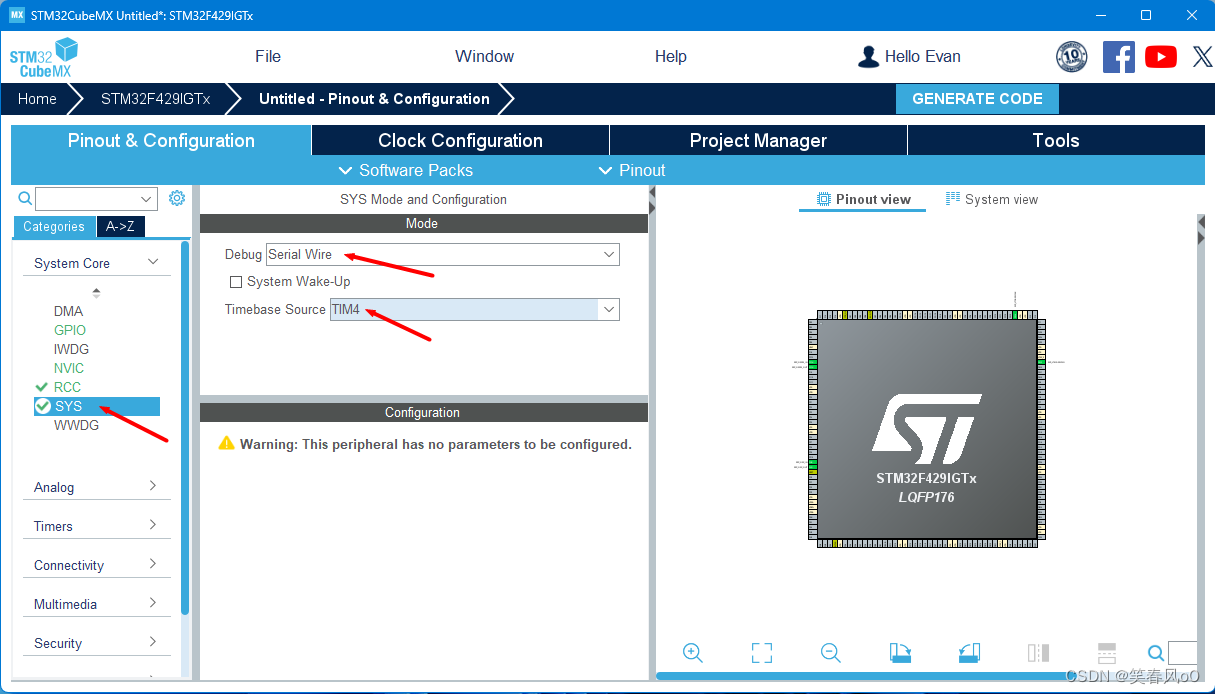Zoom out of the pinout chip view
Screen dimensions: 1215x694
coord(830,653)
